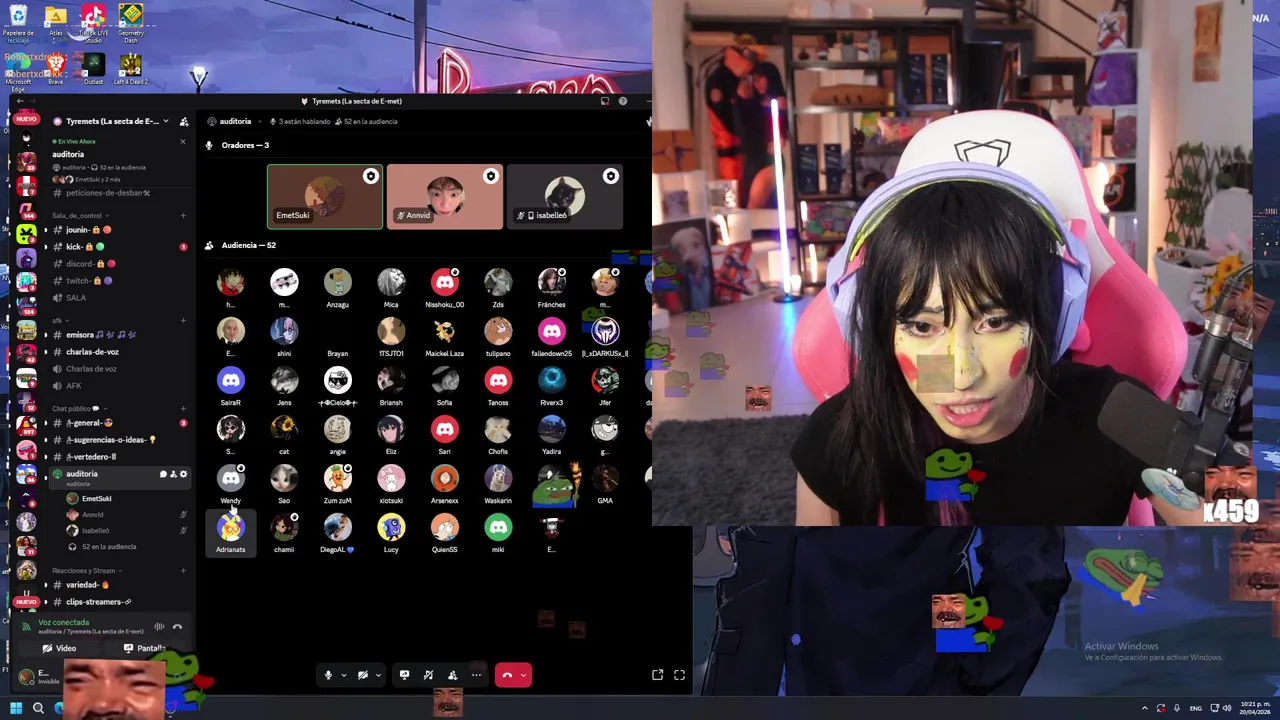
Task: Click audience member Maickel Laza avatar
Action: pos(445,332)
